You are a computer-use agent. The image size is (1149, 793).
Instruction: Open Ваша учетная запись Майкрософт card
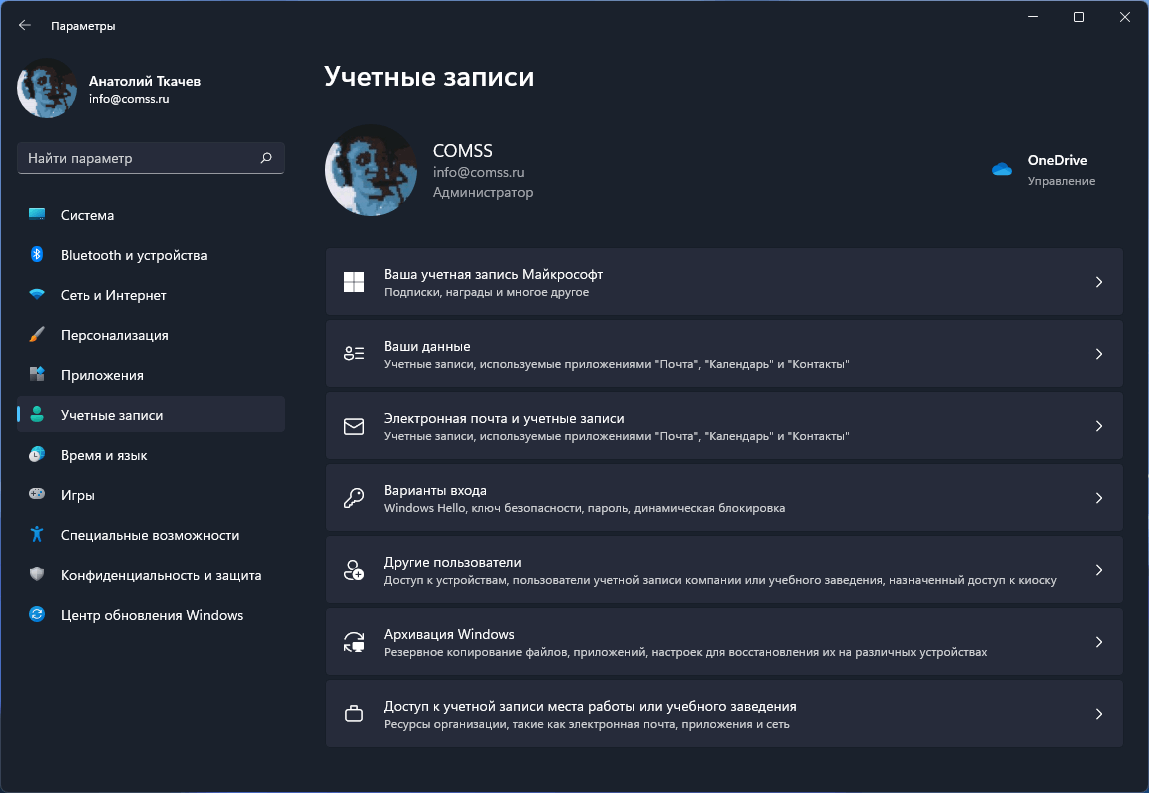724,282
